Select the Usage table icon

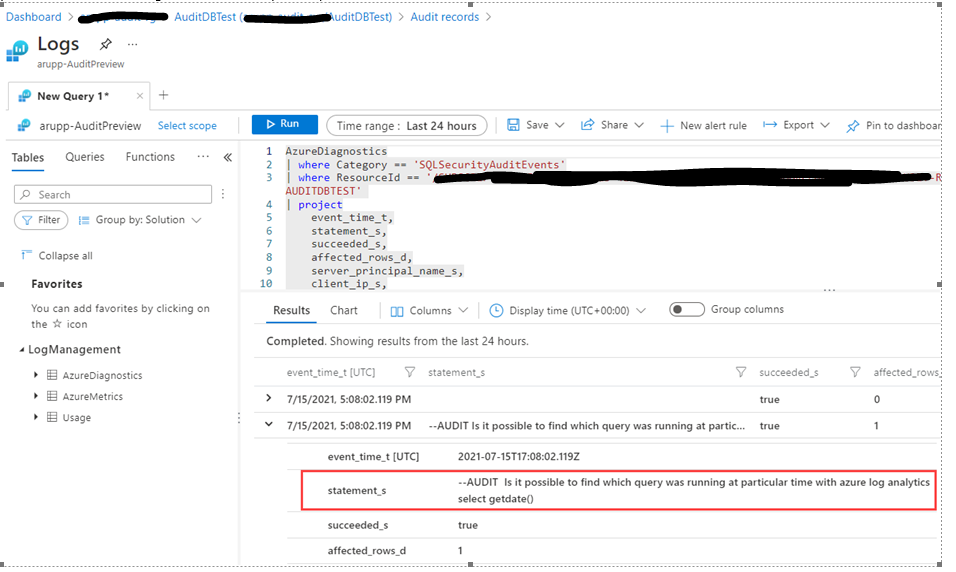(x=52, y=417)
